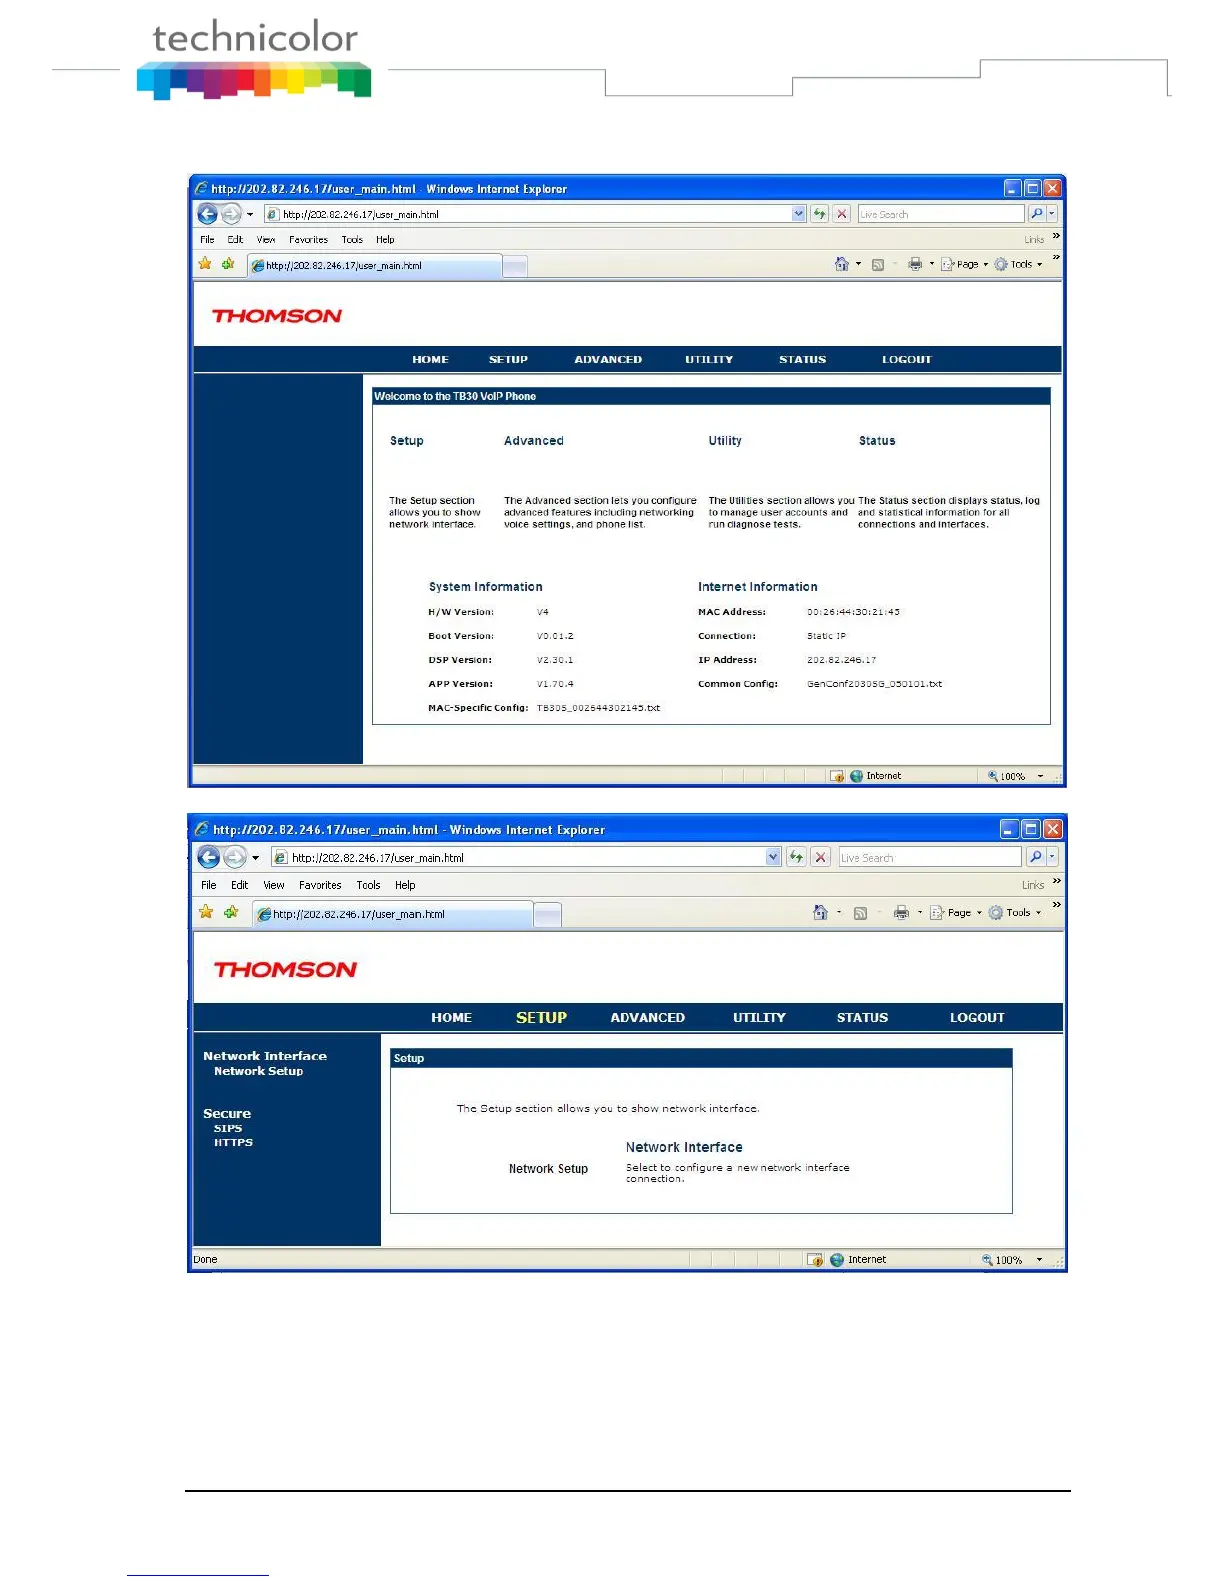Click the Feeds icon in bottom window toolbar

[860, 913]
